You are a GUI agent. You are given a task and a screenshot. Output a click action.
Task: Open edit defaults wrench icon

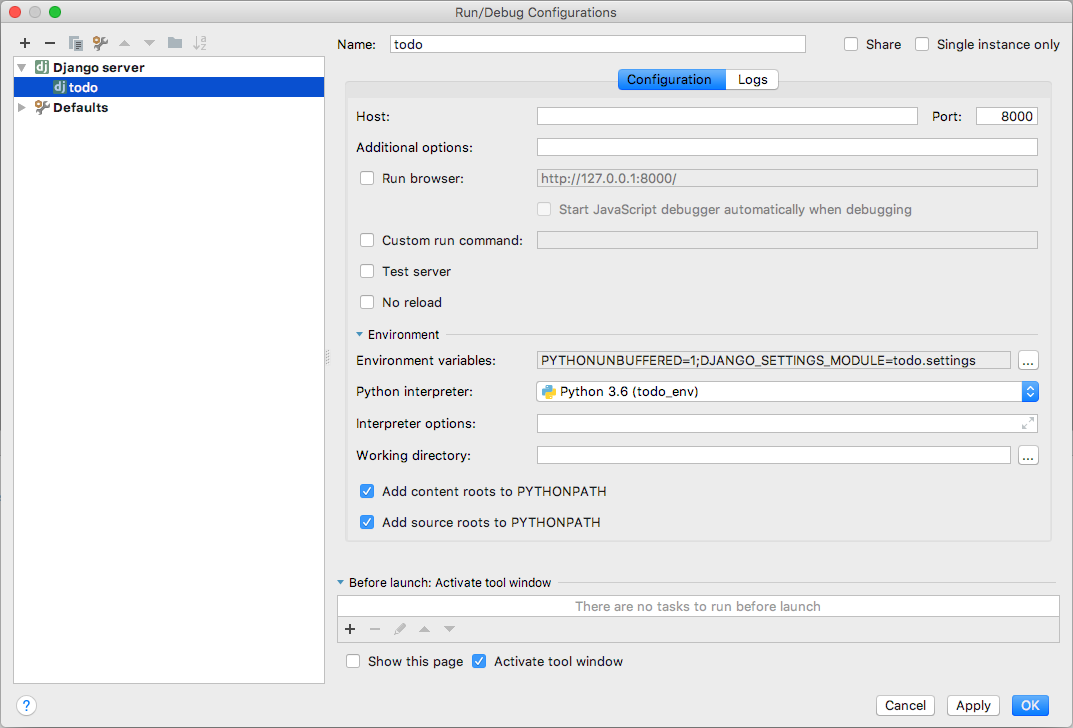pyautogui.click(x=101, y=43)
